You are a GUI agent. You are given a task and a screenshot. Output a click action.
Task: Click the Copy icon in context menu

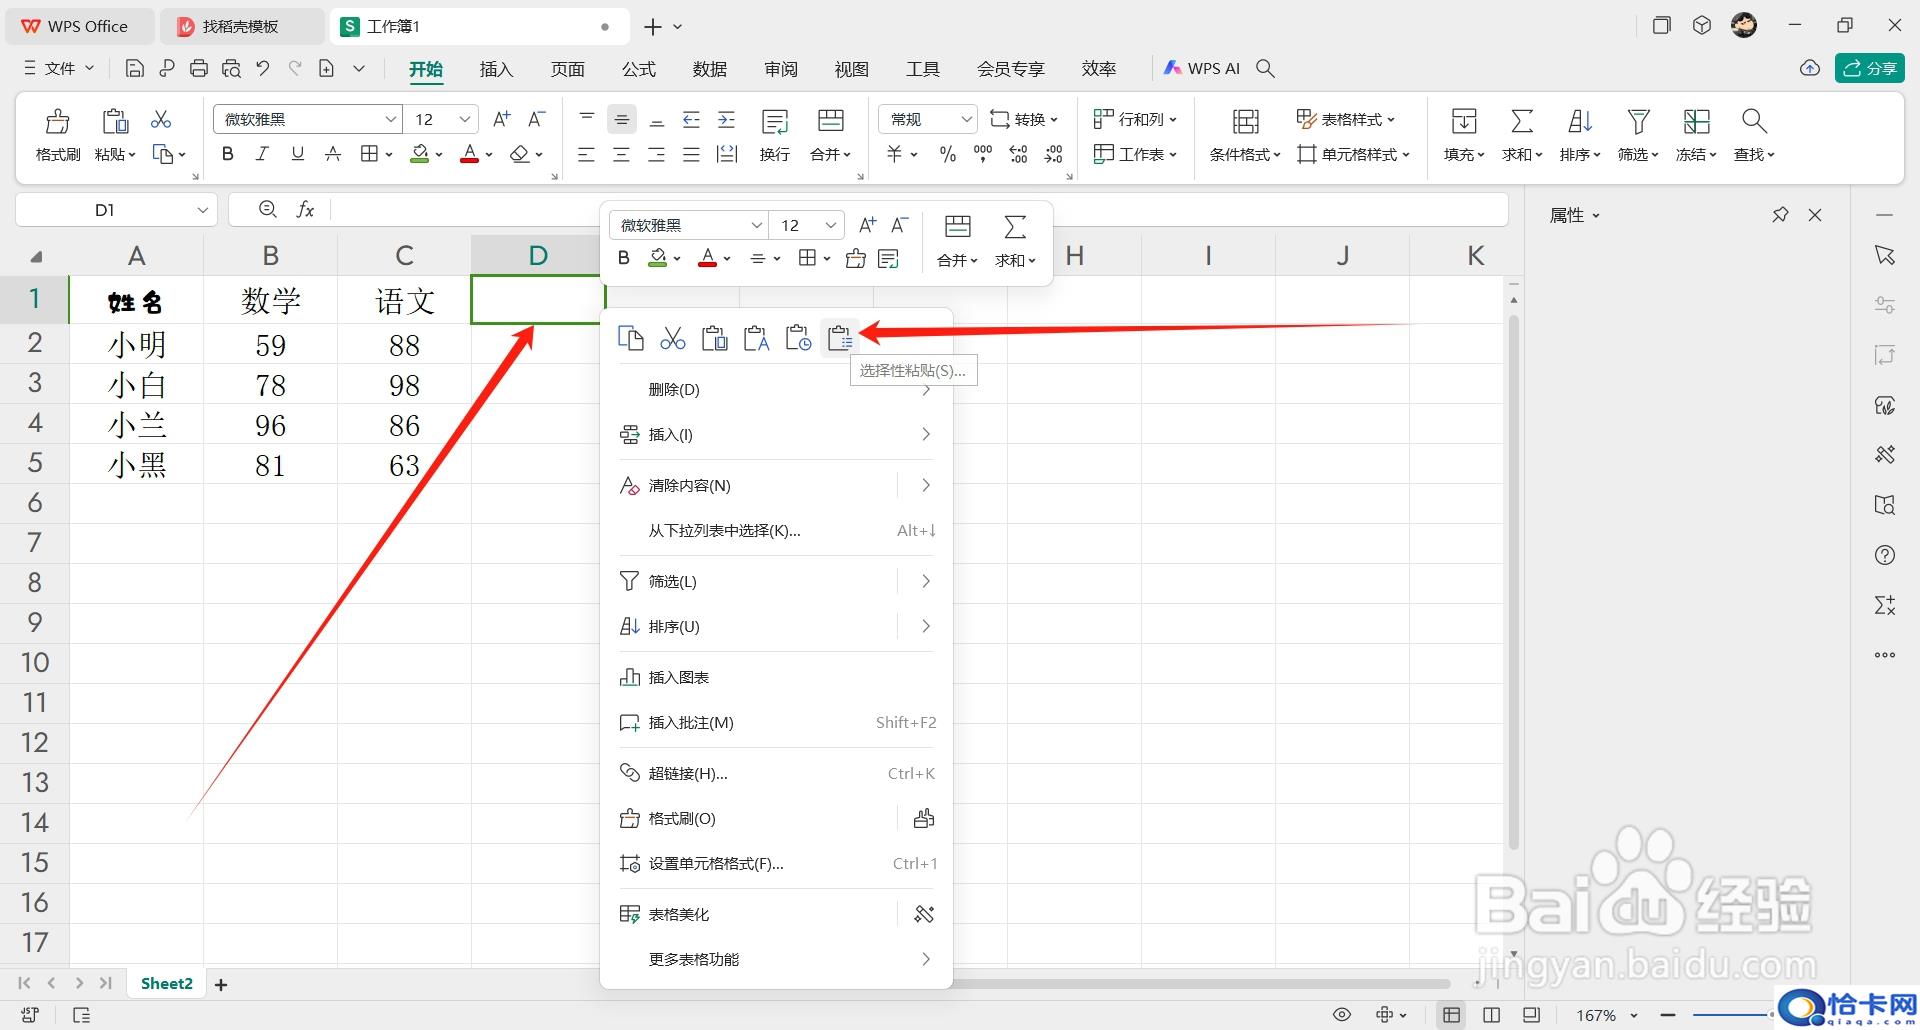(631, 339)
